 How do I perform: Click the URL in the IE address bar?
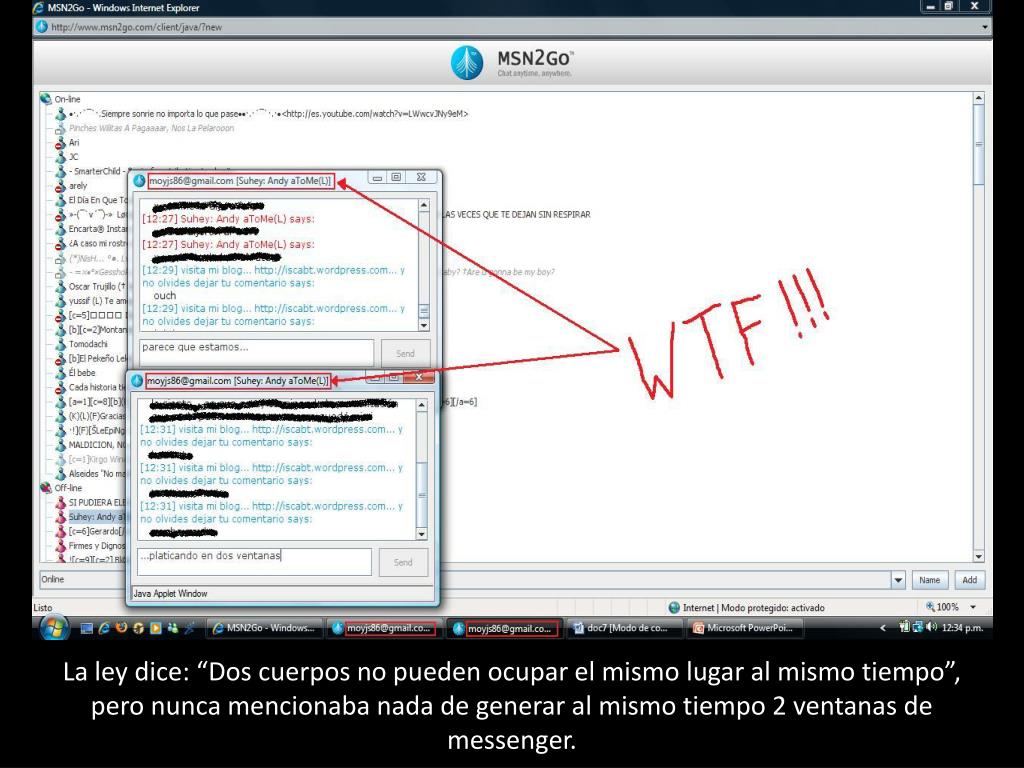tap(136, 27)
